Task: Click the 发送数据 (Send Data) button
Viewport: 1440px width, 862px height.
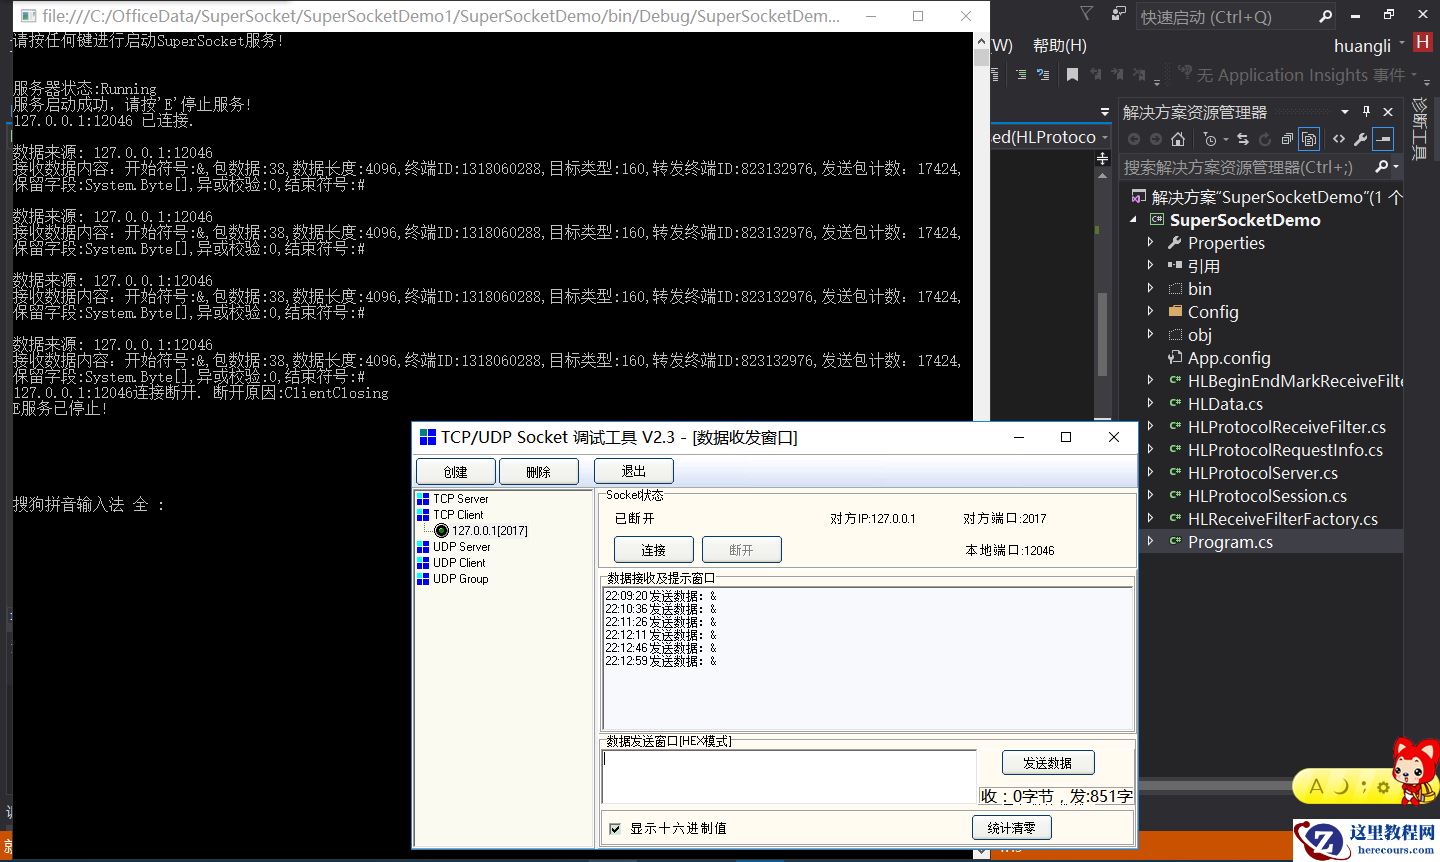Action: click(1048, 763)
